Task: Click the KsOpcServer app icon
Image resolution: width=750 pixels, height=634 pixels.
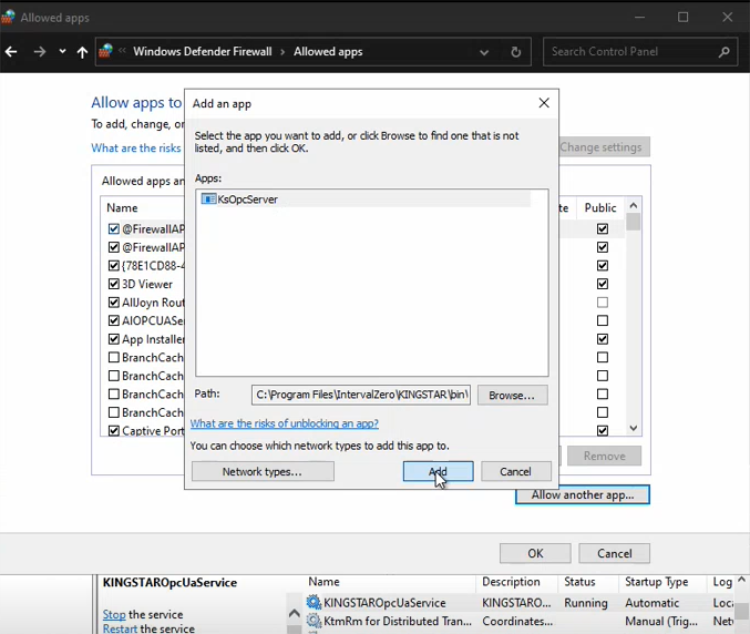Action: (209, 199)
